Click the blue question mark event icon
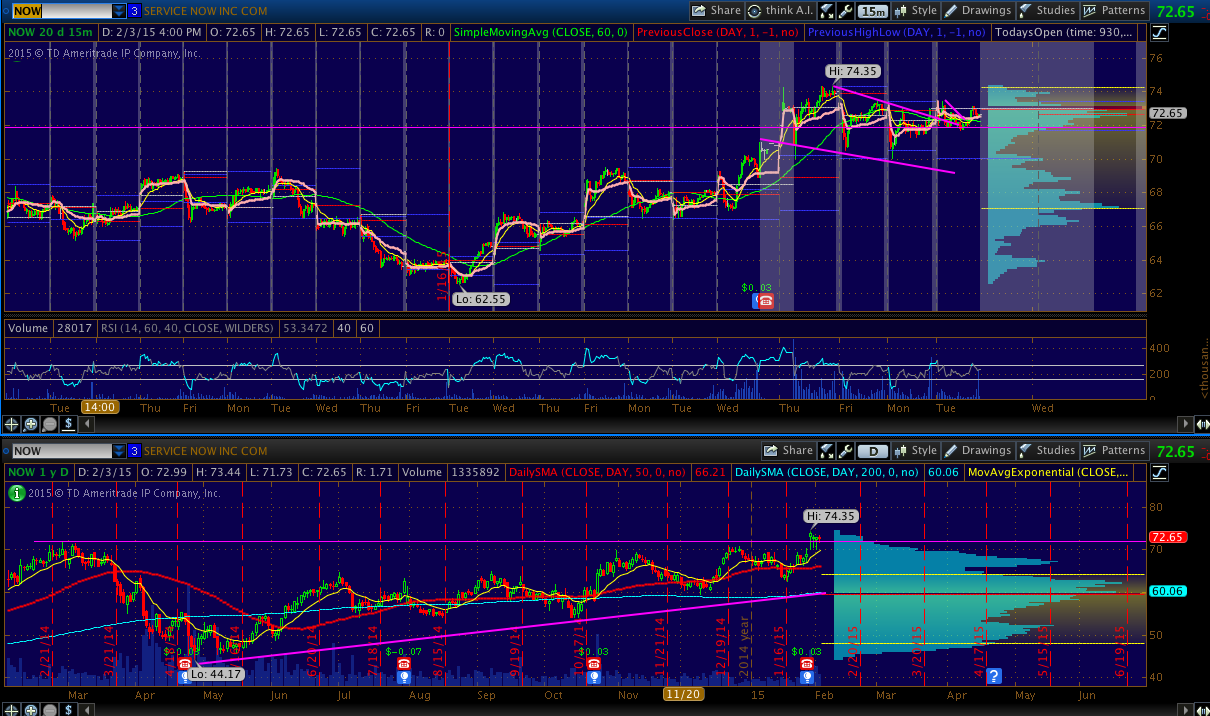The height and width of the screenshot is (716, 1210). coord(994,677)
